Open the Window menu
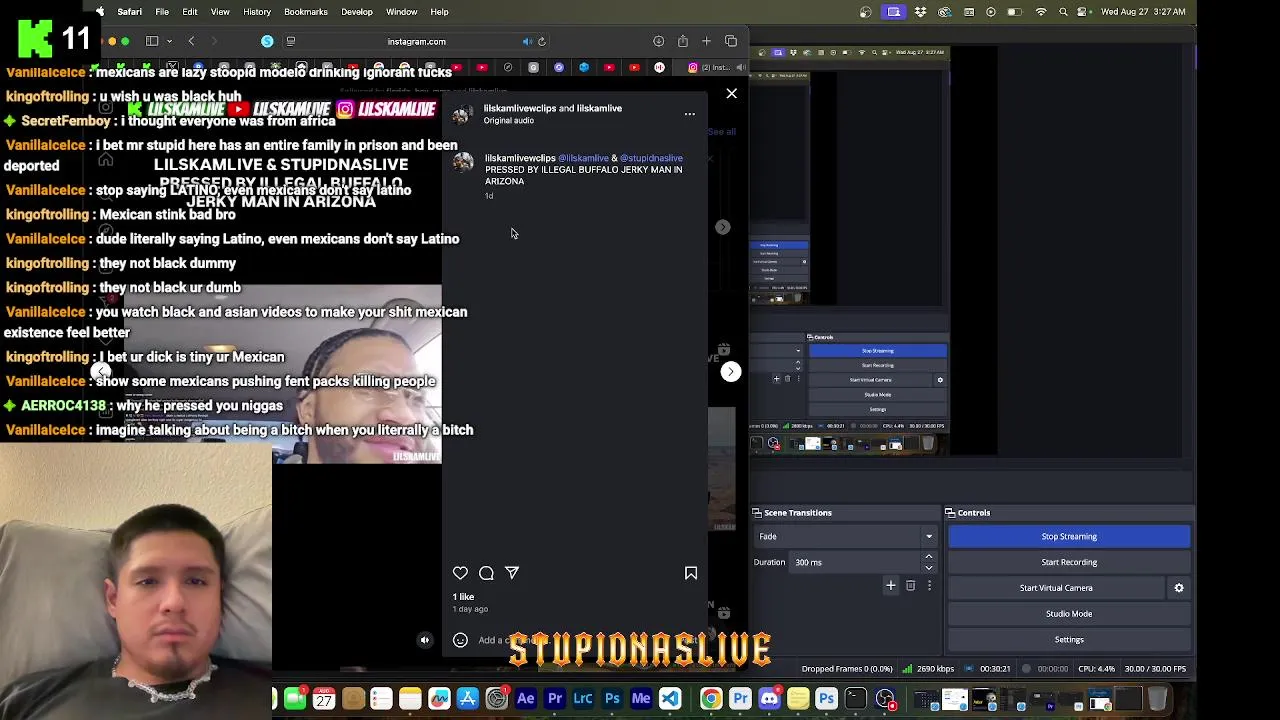Screen dimensions: 1280x720 [x=402, y=12]
